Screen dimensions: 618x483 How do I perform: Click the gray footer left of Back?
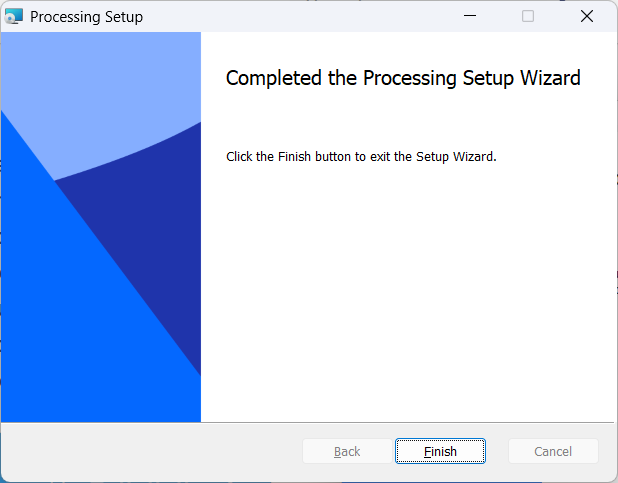(150, 451)
